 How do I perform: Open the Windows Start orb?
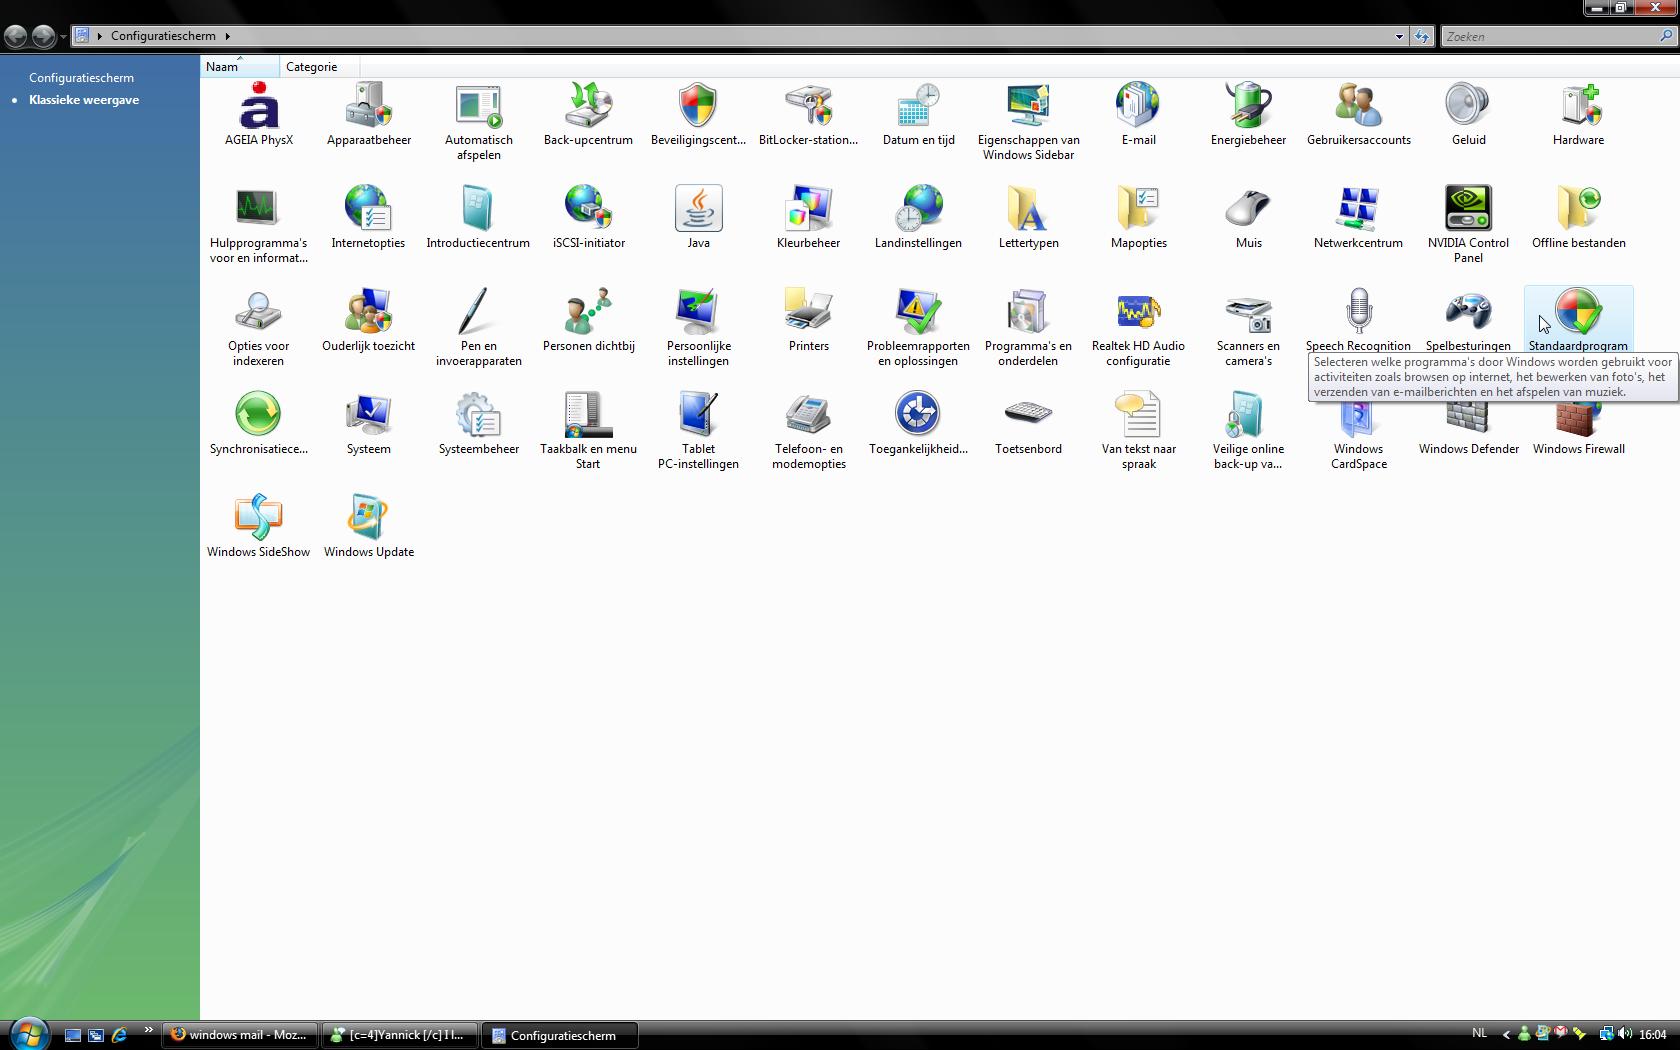(29, 1033)
